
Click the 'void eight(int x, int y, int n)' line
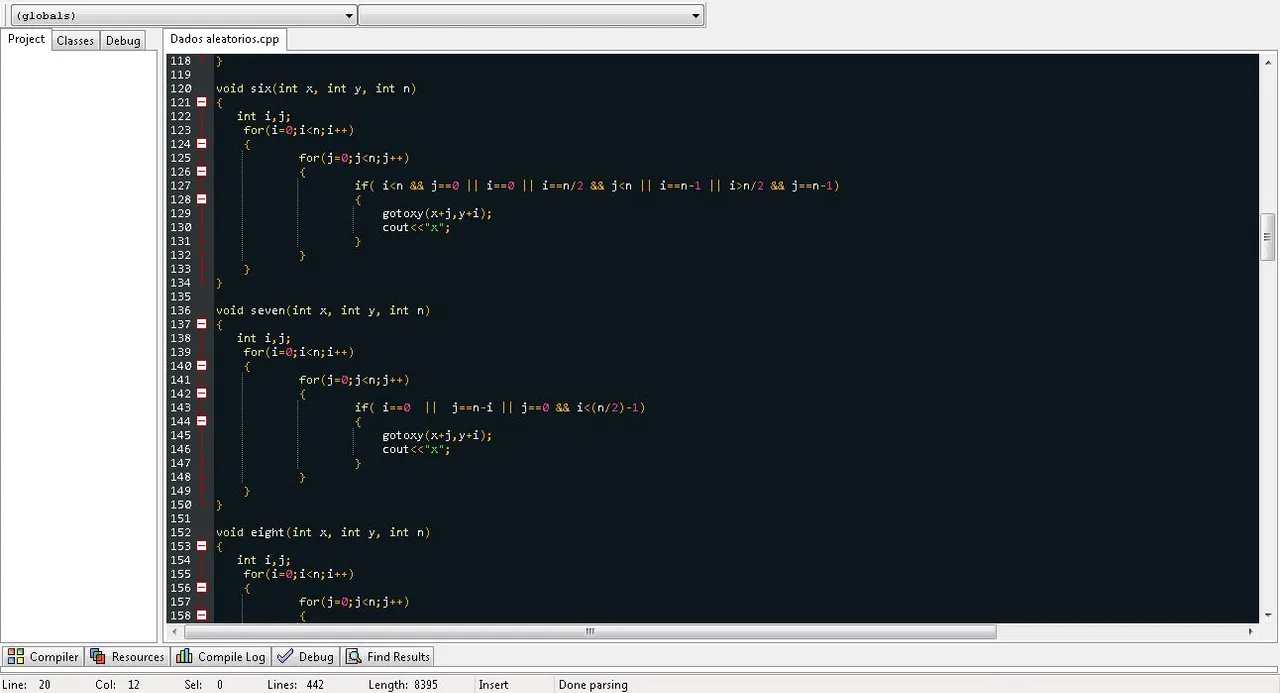point(323,532)
